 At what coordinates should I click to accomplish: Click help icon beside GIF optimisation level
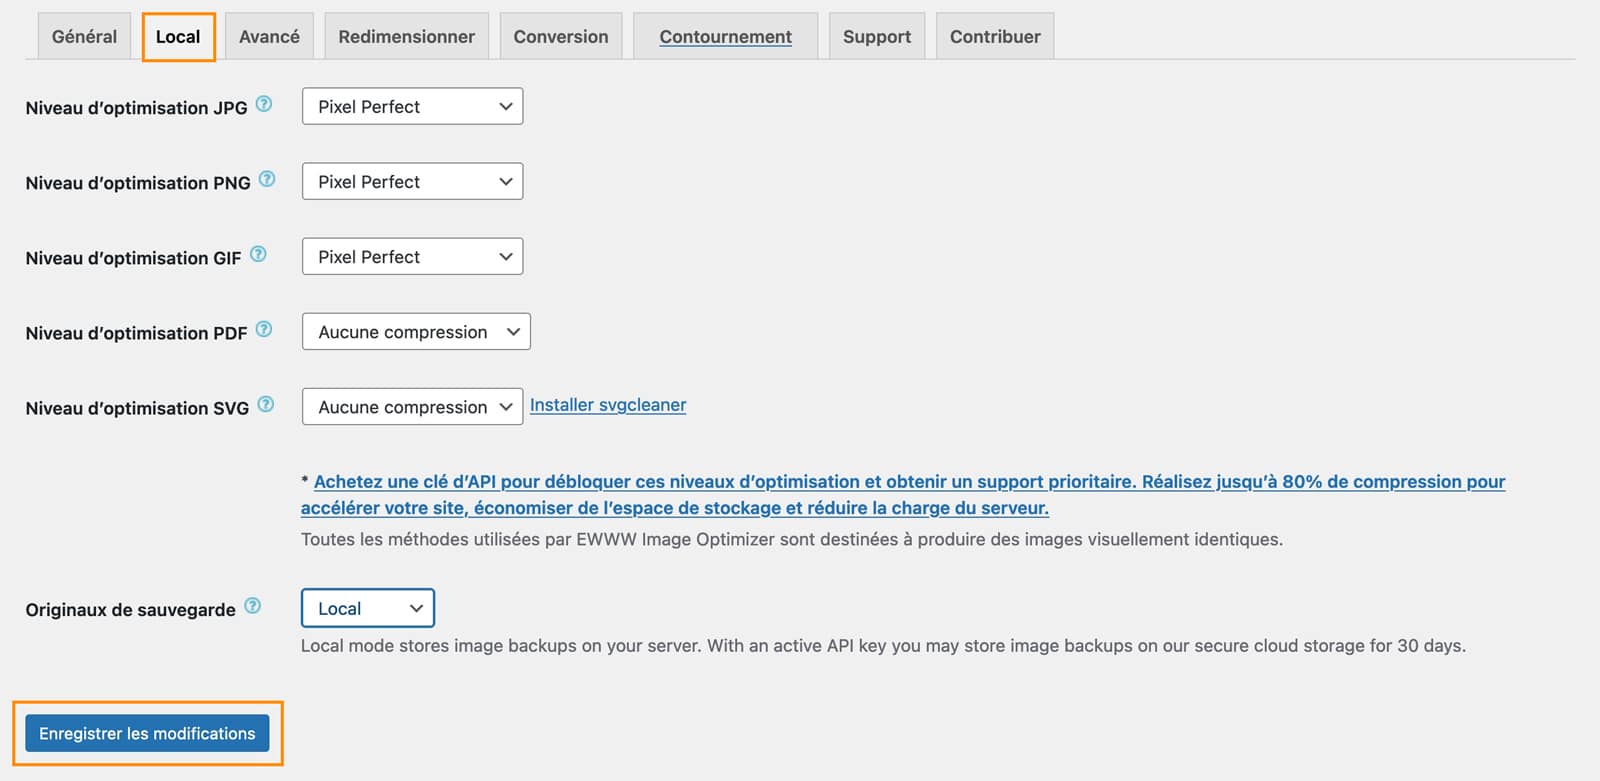coord(258,254)
